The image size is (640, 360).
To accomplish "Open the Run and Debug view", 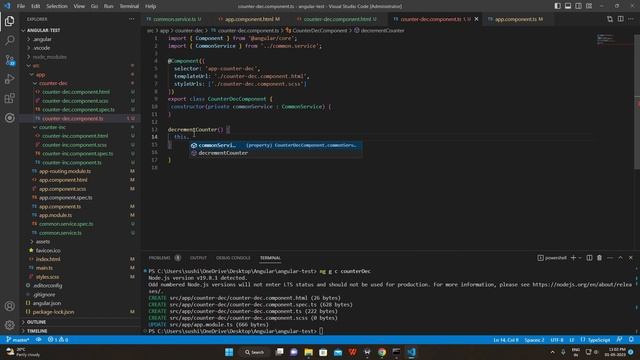I will pyautogui.click(x=10, y=79).
